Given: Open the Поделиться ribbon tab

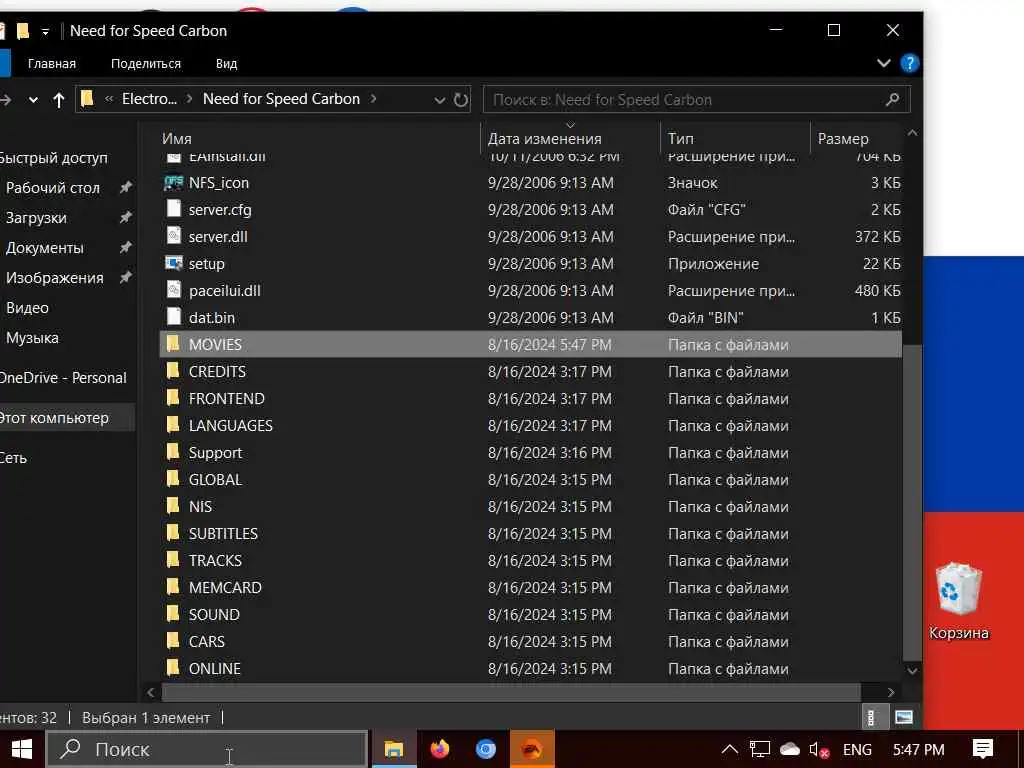Looking at the screenshot, I should 146,63.
